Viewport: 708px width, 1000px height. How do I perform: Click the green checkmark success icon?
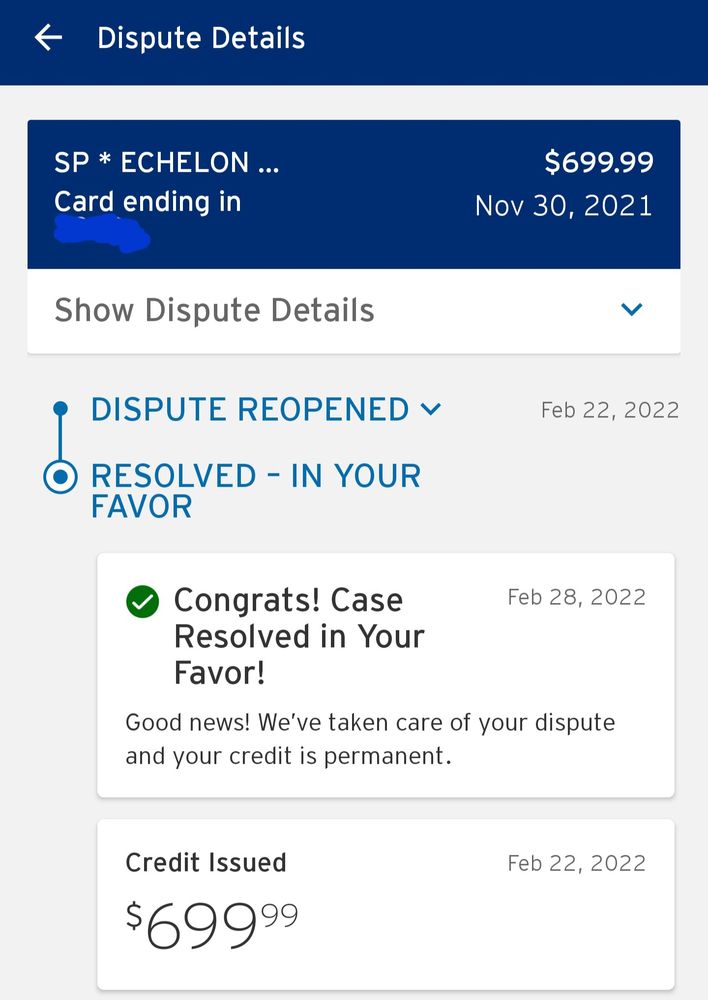coord(142,601)
